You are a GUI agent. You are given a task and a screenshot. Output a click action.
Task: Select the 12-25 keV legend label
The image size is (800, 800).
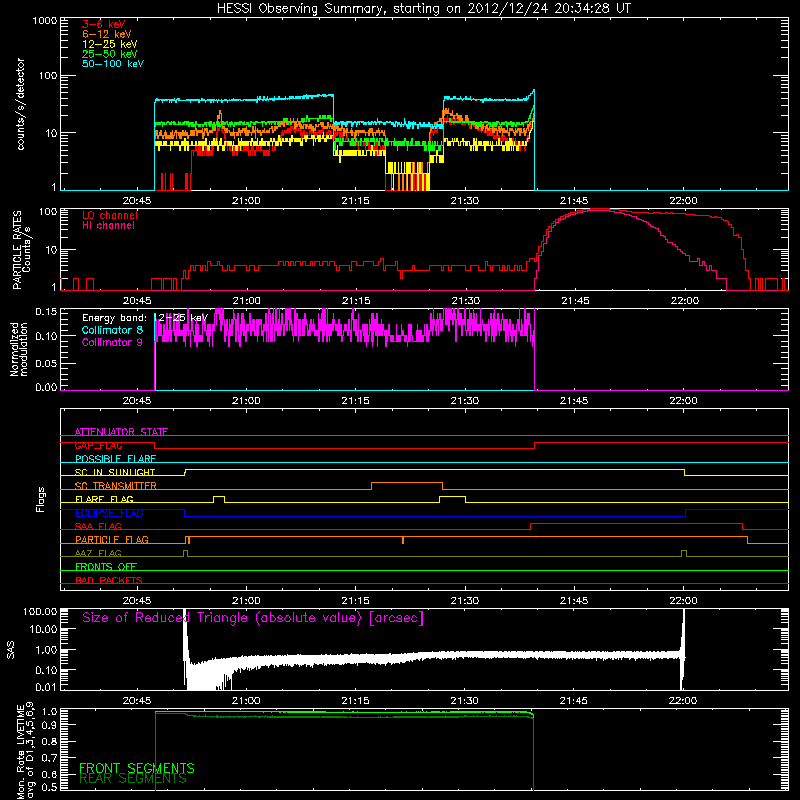pyautogui.click(x=110, y=44)
